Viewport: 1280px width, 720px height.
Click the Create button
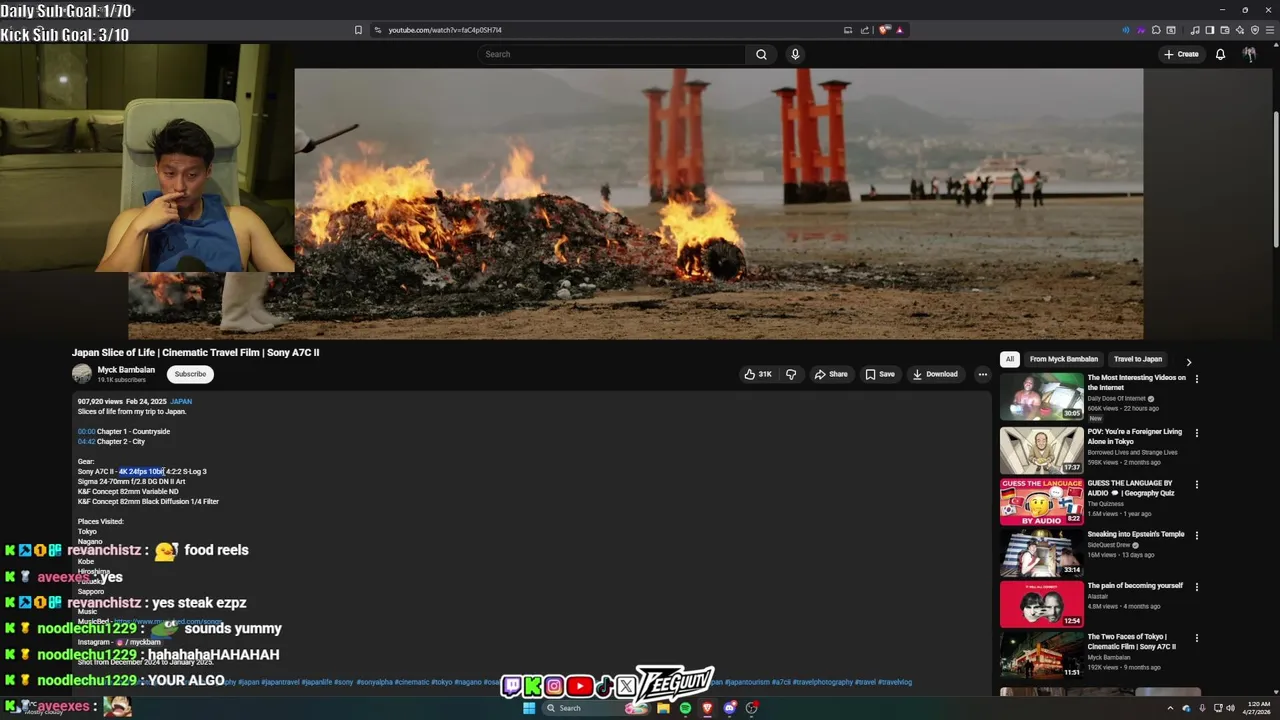tap(1181, 54)
